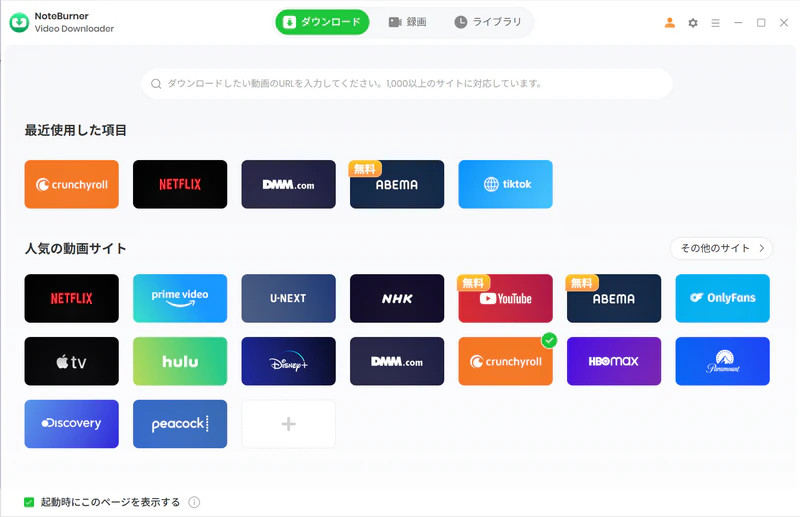Expand その他のサイト to see more sites
The height and width of the screenshot is (517, 800).
coord(721,248)
